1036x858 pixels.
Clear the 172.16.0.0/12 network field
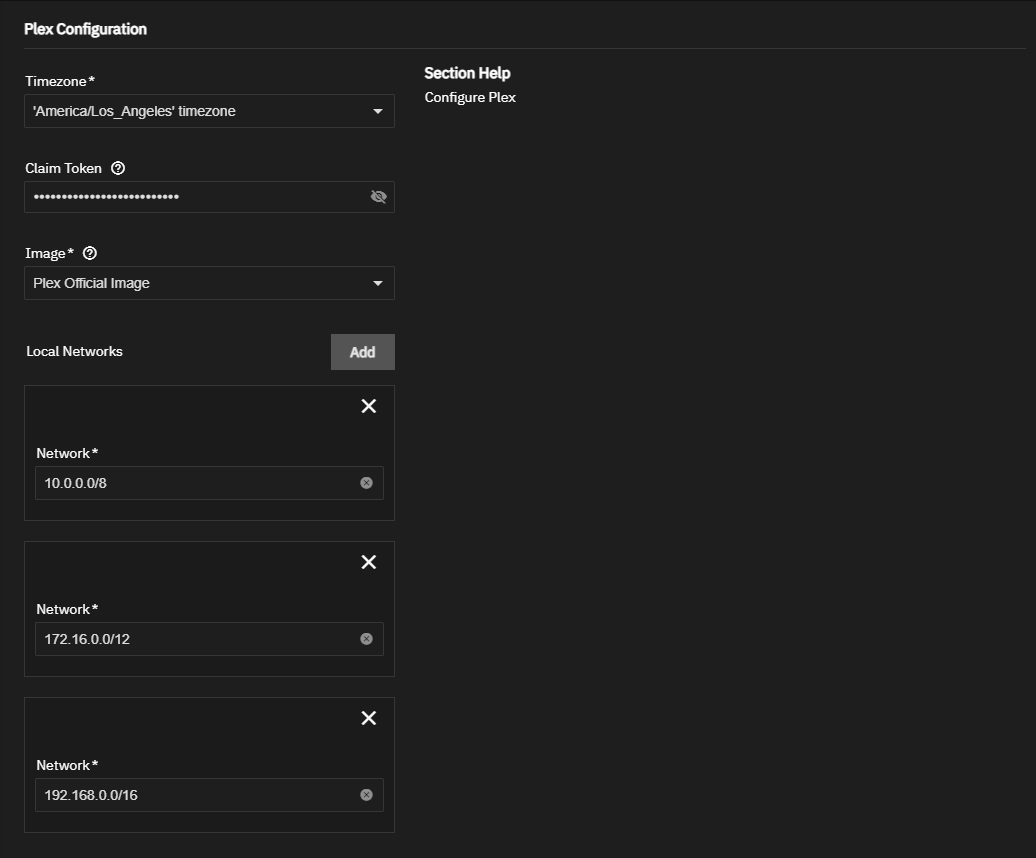pos(366,639)
